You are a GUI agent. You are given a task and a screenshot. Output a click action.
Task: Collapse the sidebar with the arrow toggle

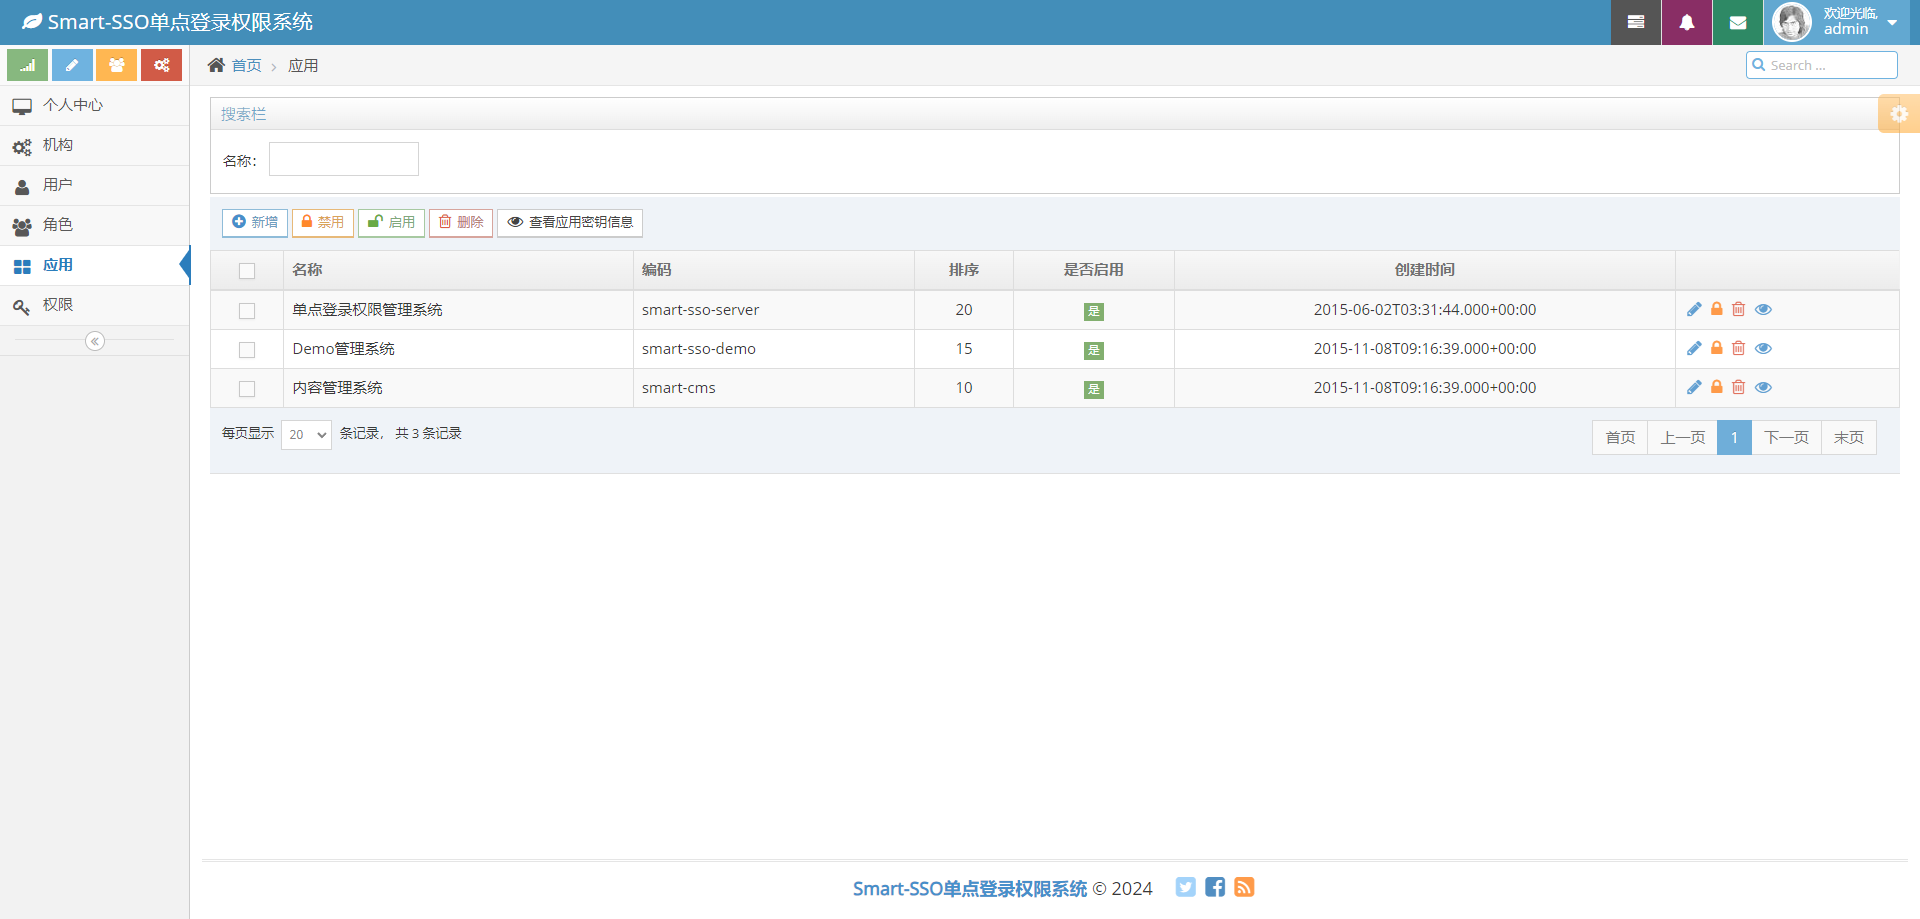[x=95, y=341]
